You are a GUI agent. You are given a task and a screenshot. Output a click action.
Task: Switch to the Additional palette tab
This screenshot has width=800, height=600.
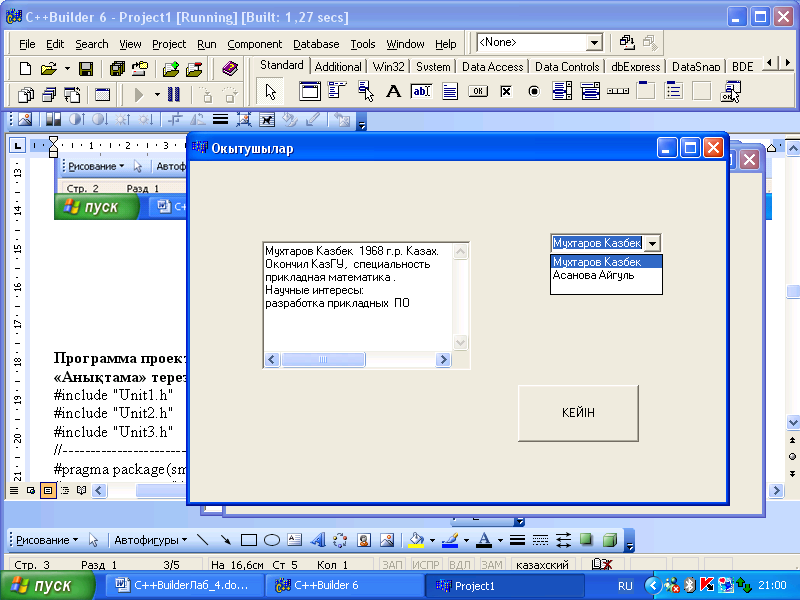click(338, 67)
